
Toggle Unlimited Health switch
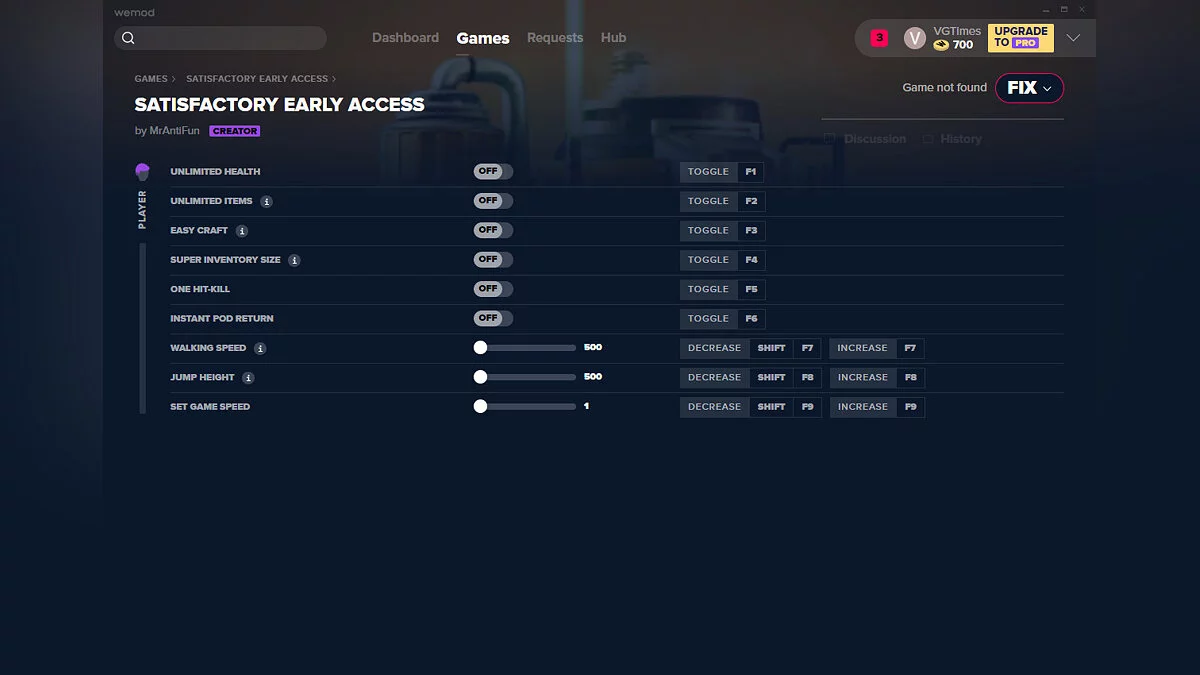click(493, 171)
